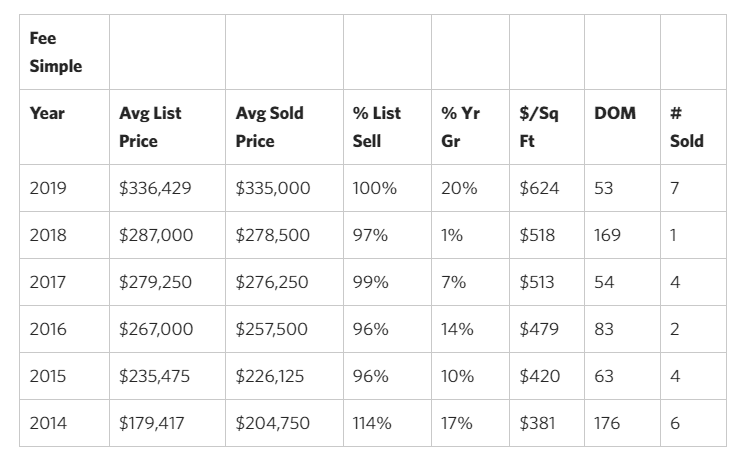Image resolution: width=743 pixels, height=466 pixels.
Task: Select the 114% list sell cell
Action: tap(371, 423)
